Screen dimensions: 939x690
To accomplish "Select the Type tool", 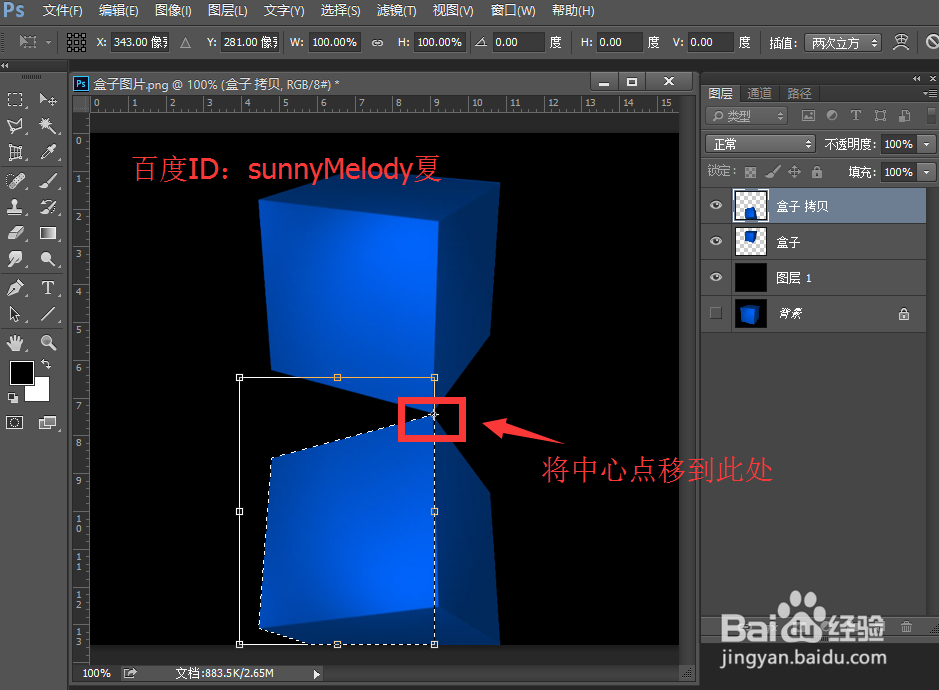I will point(48,288).
